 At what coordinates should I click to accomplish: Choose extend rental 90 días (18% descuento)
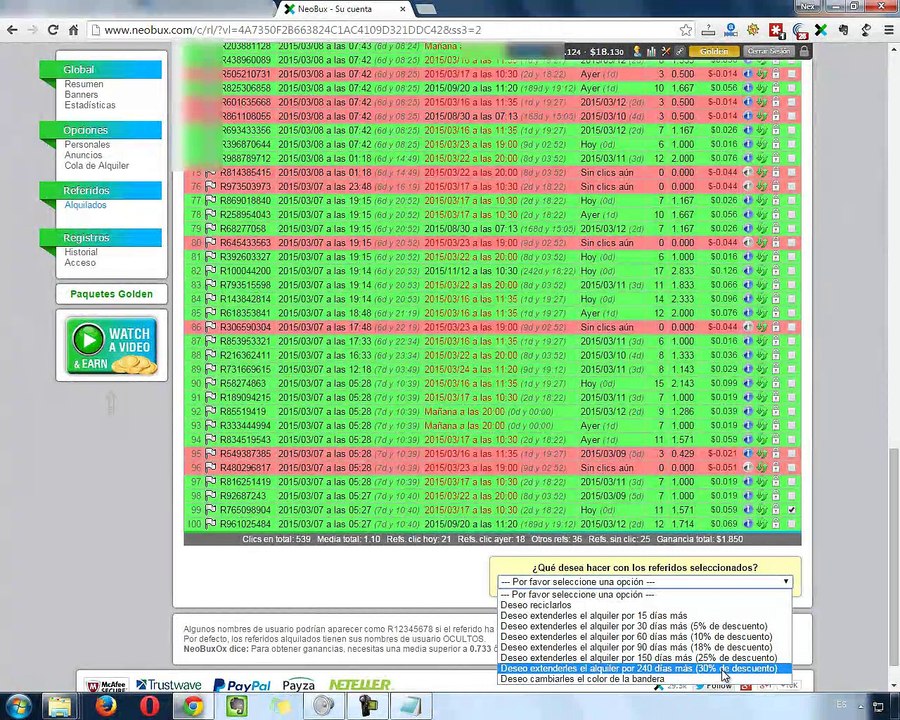645,647
